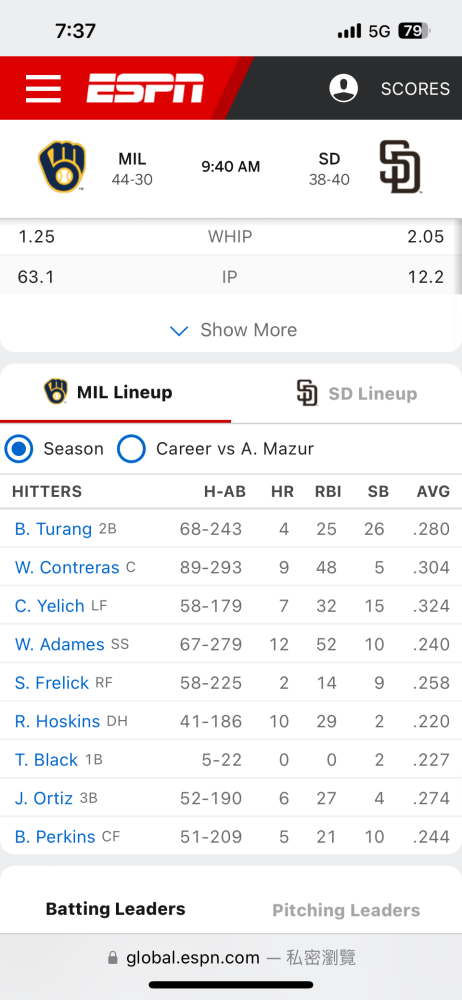The height and width of the screenshot is (1000, 462).
Task: Click the Show More chevron arrow
Action: point(179,331)
